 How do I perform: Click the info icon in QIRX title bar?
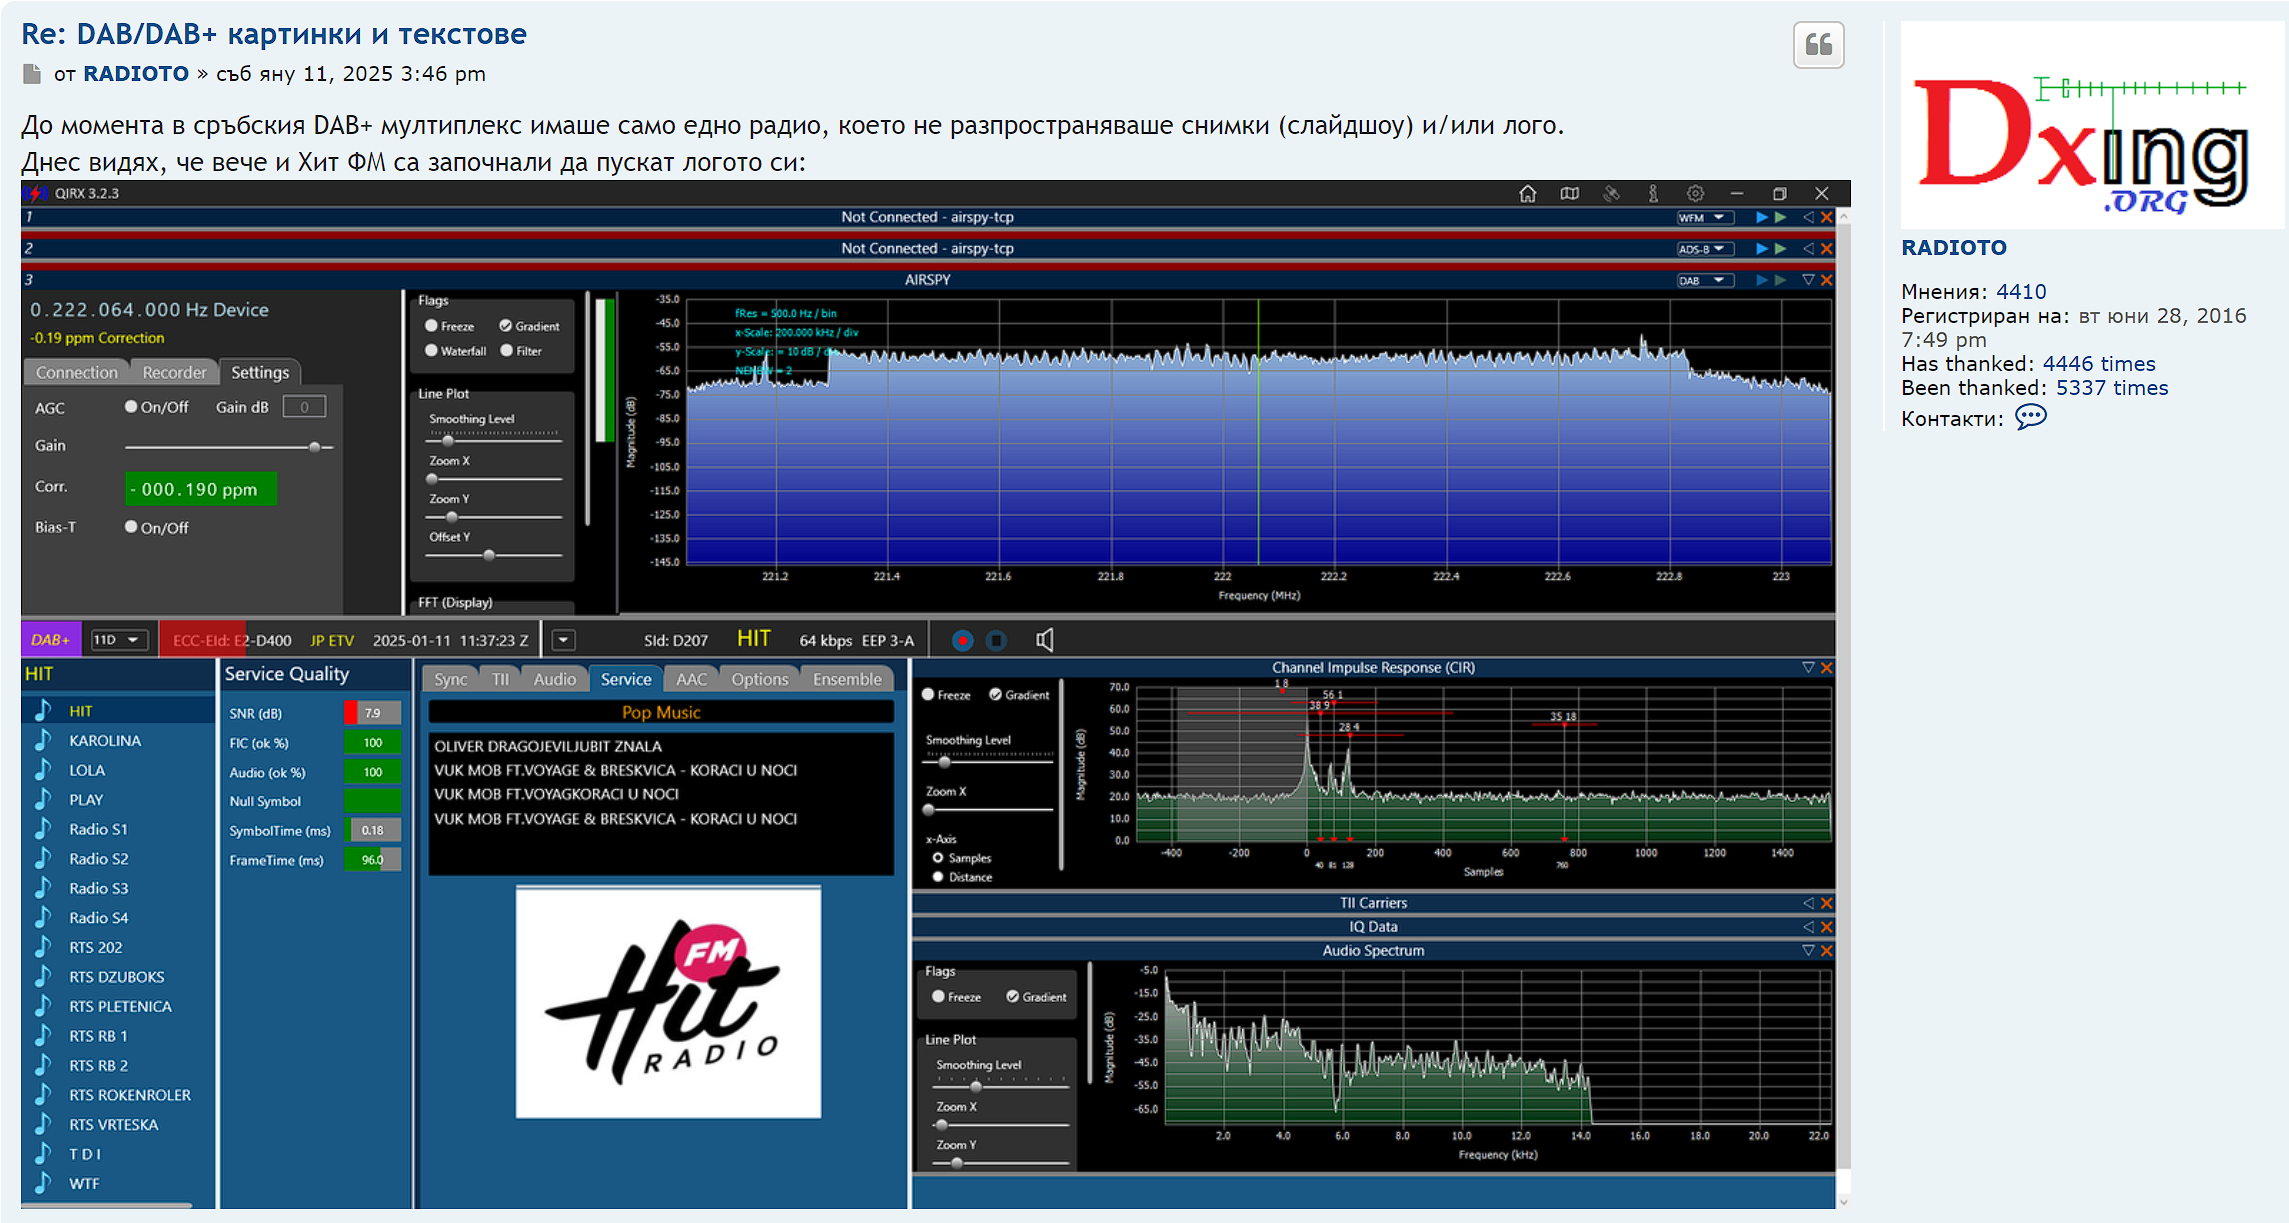[1653, 193]
